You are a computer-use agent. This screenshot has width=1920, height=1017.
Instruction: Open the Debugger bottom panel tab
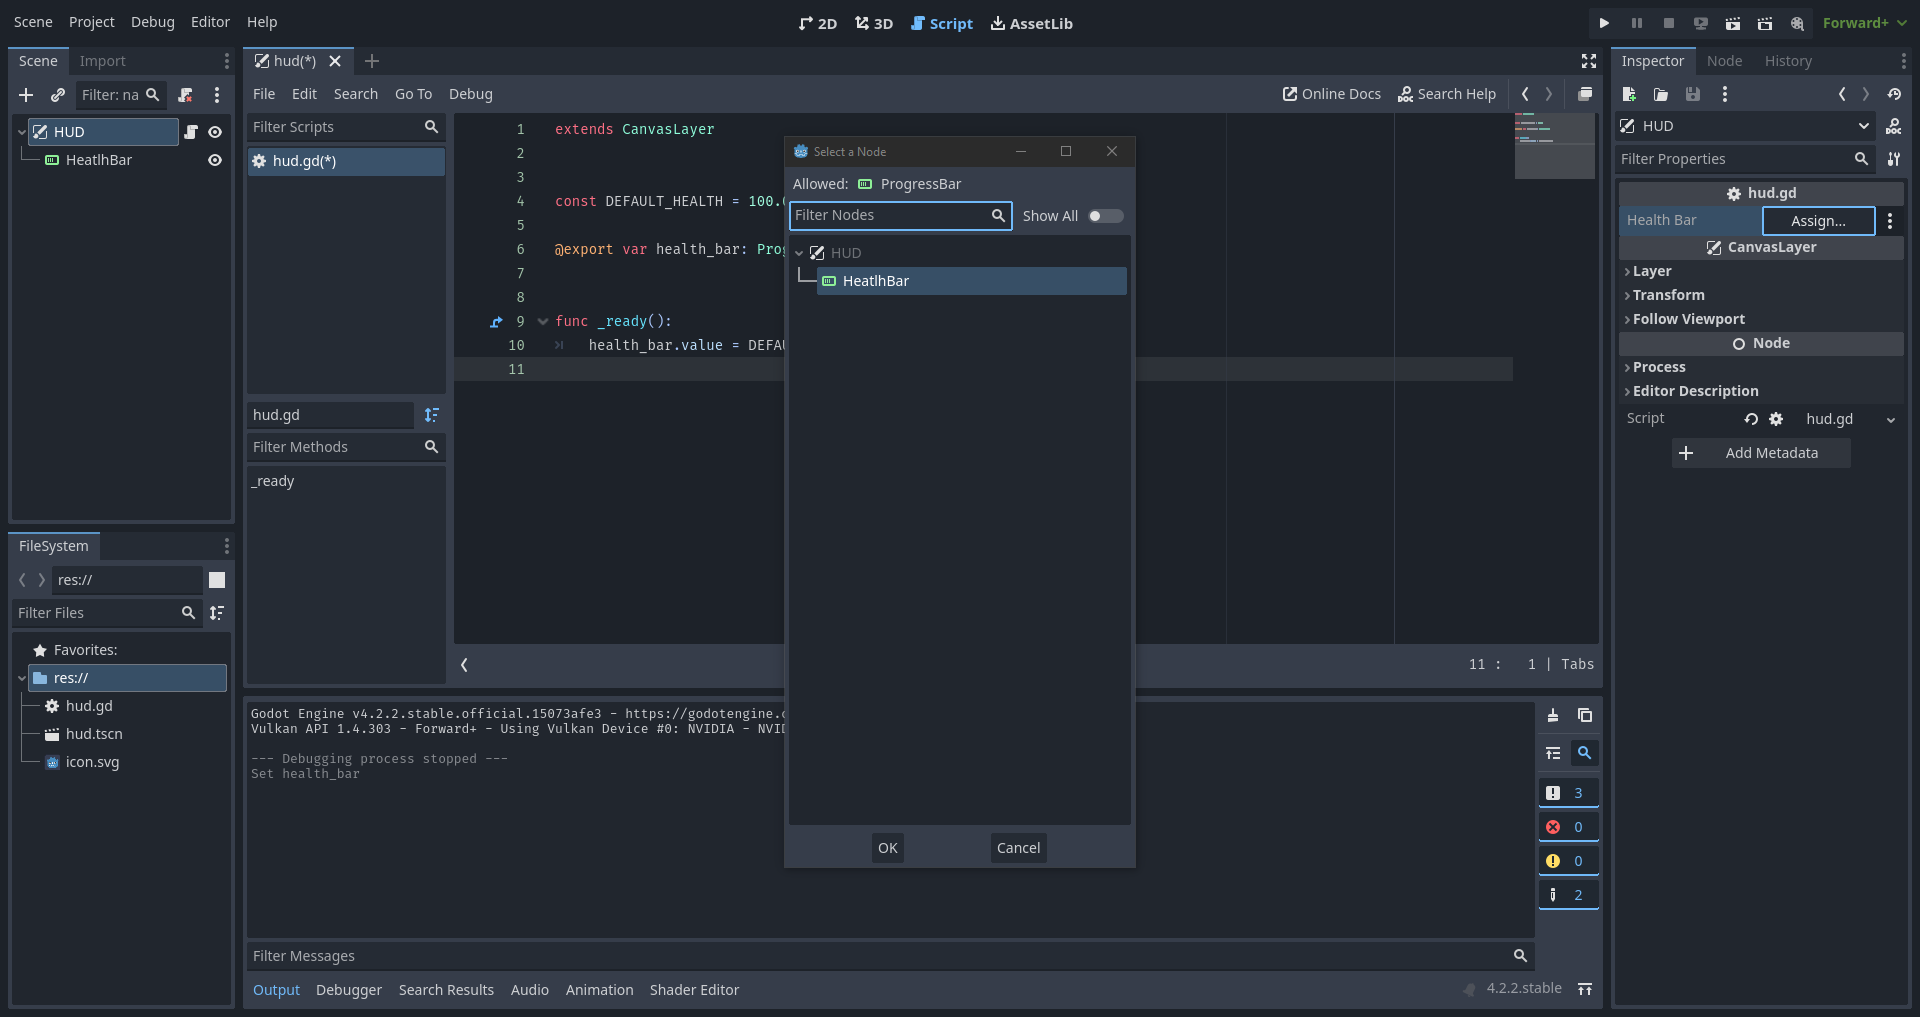click(349, 990)
